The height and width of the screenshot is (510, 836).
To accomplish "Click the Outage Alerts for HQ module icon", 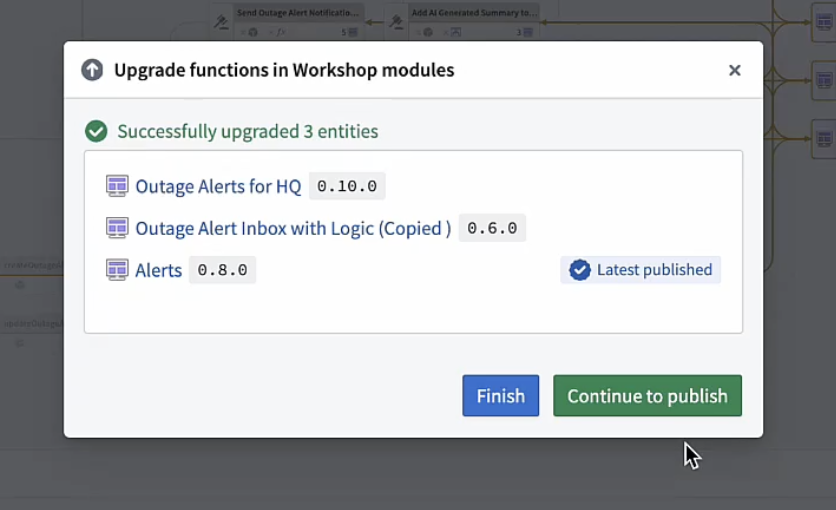I will click(117, 186).
